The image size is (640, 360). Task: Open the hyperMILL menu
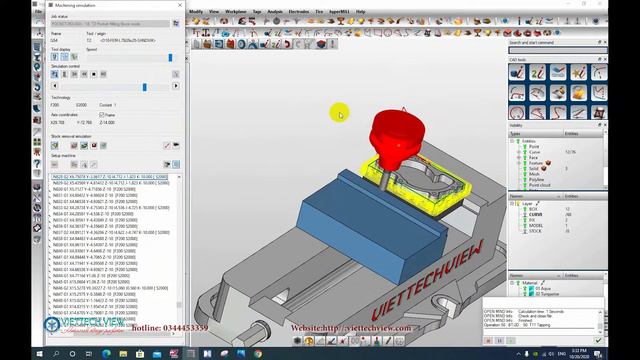[x=340, y=12]
